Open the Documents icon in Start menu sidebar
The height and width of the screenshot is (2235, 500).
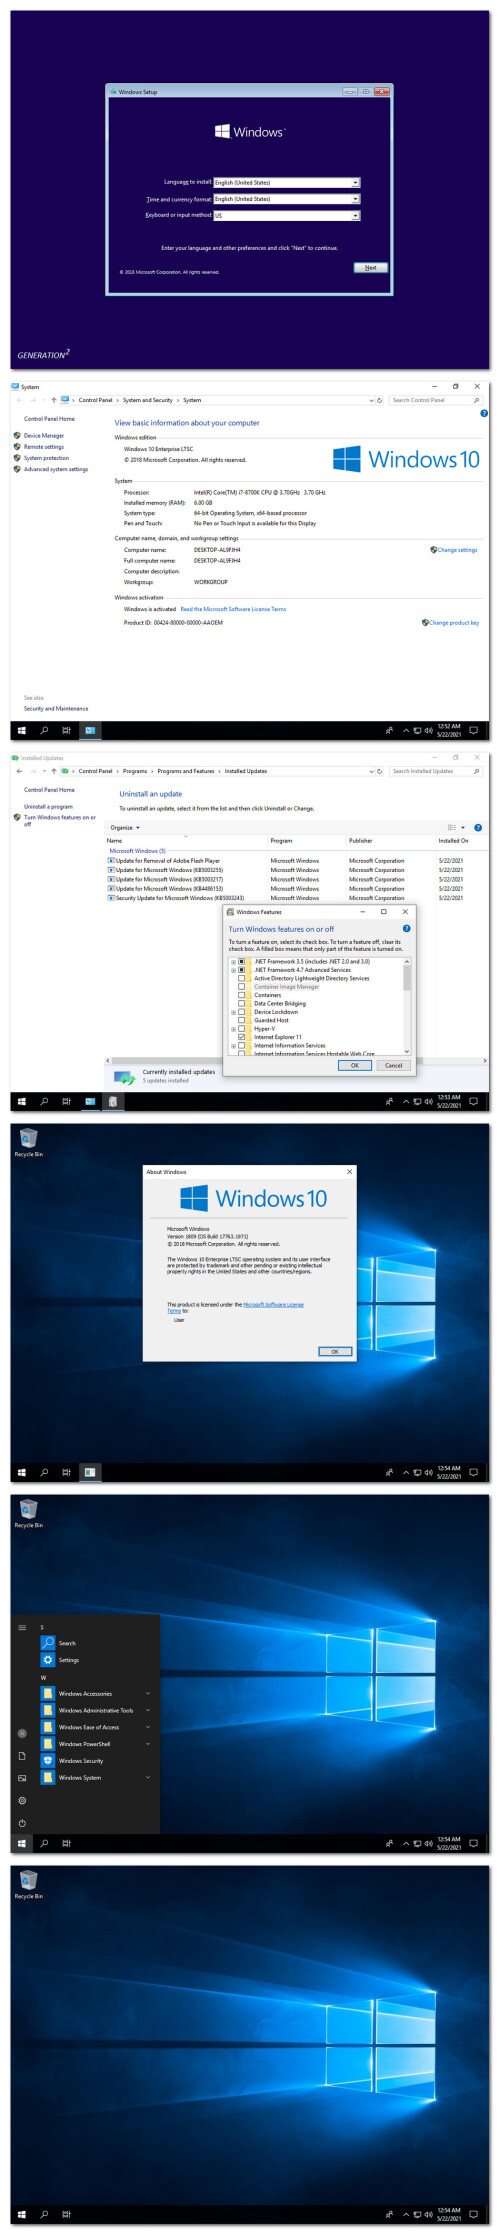pos(22,1755)
